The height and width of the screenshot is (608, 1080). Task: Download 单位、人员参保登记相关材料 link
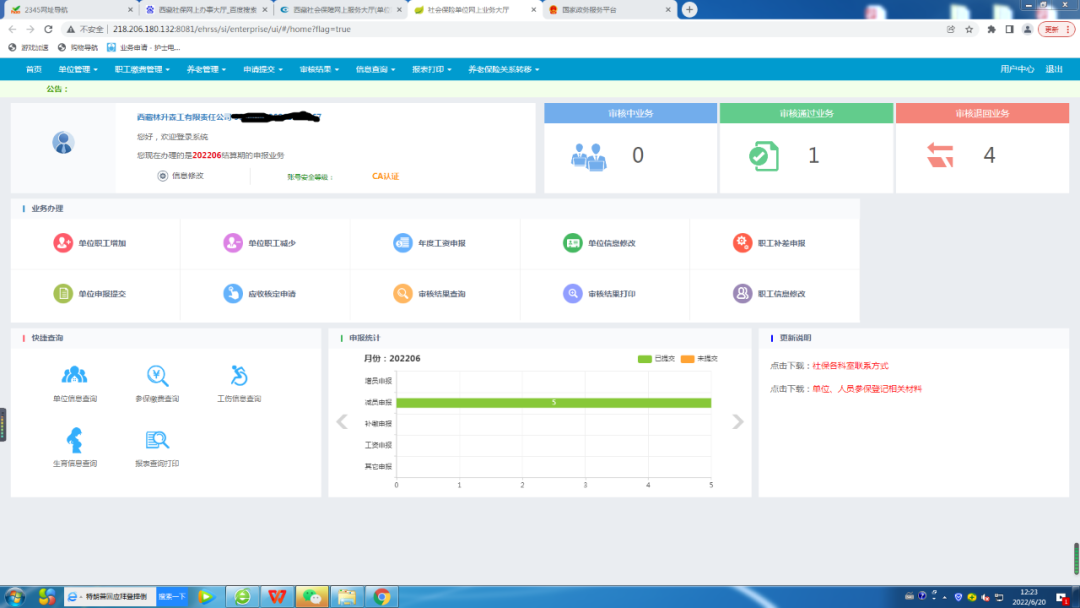(x=866, y=389)
